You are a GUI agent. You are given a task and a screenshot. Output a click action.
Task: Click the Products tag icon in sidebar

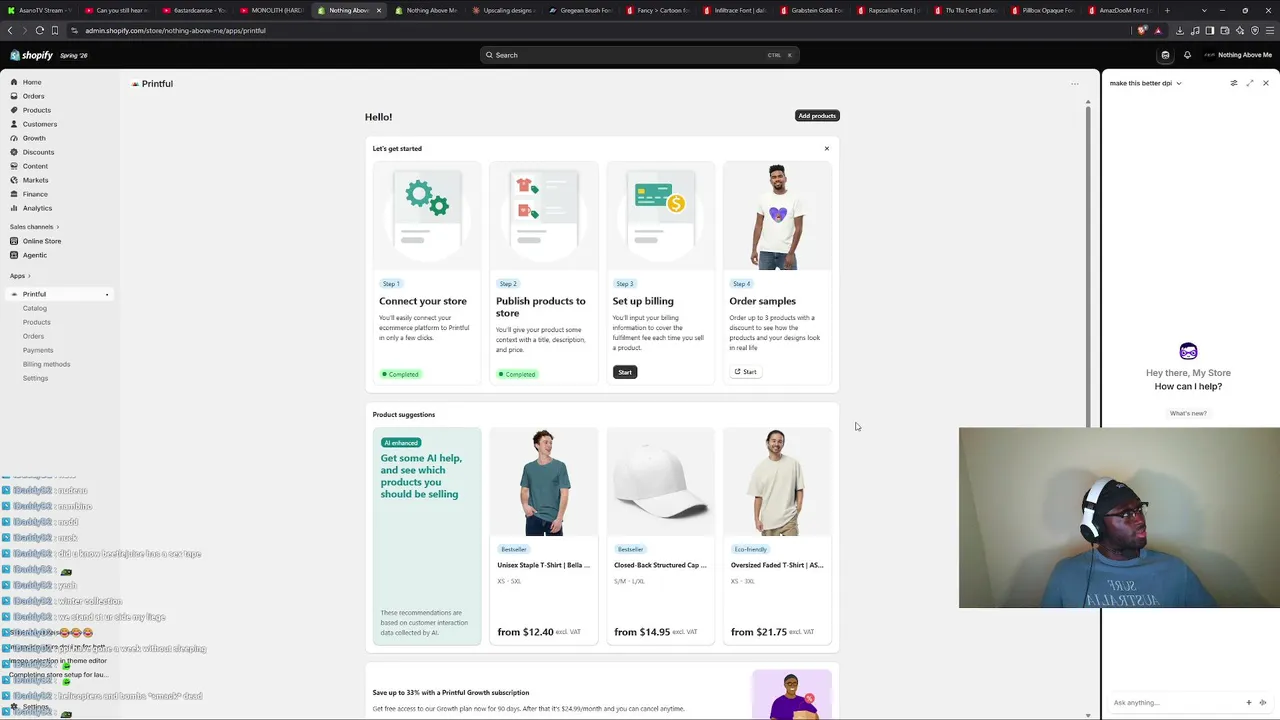[x=14, y=110]
